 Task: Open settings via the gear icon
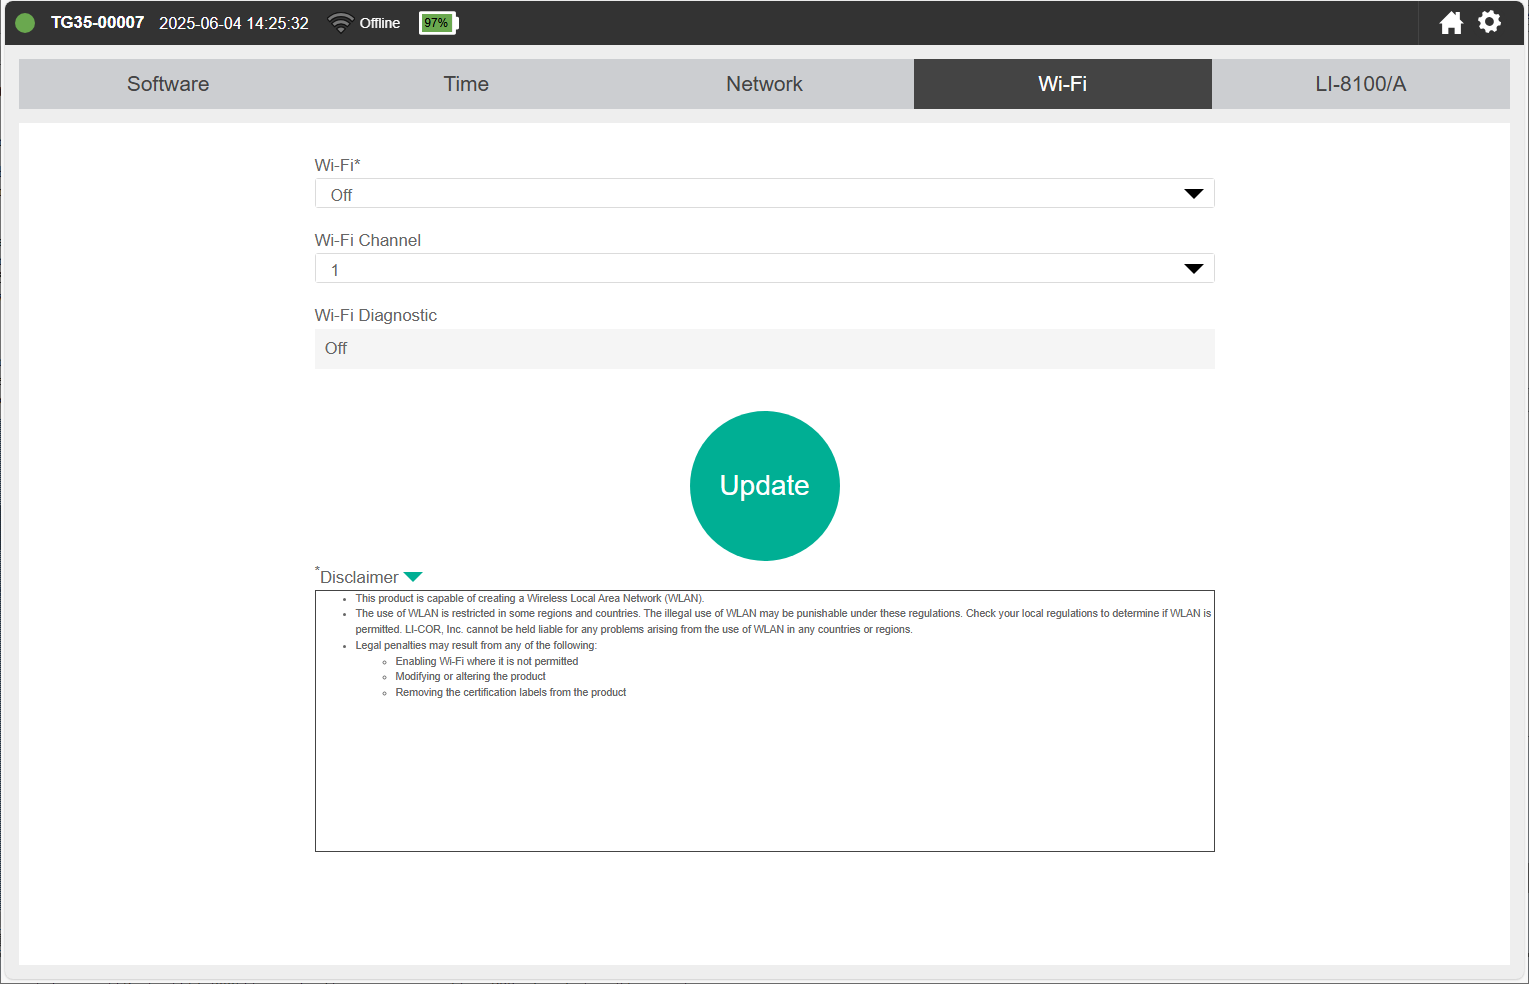pyautogui.click(x=1489, y=22)
